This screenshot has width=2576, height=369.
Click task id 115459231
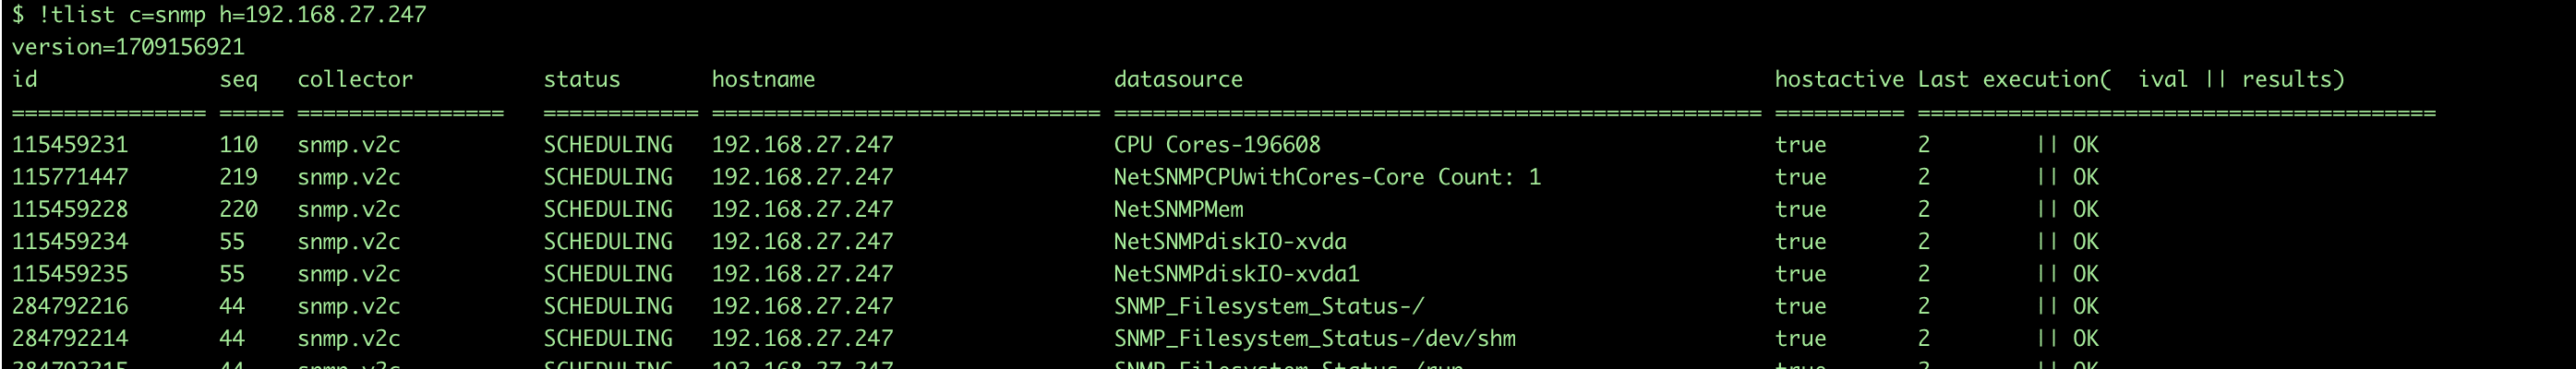pos(70,145)
